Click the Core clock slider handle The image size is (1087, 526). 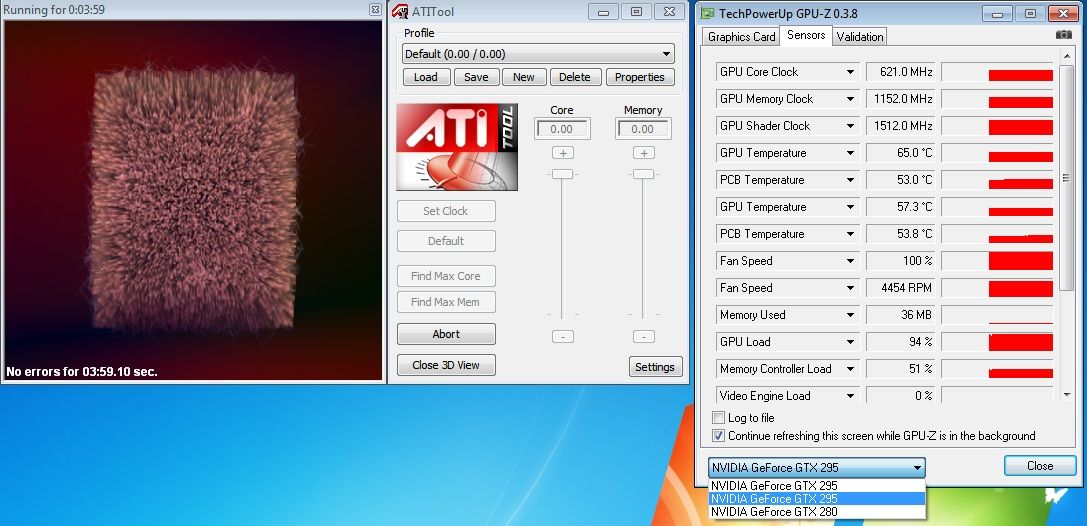pos(562,174)
